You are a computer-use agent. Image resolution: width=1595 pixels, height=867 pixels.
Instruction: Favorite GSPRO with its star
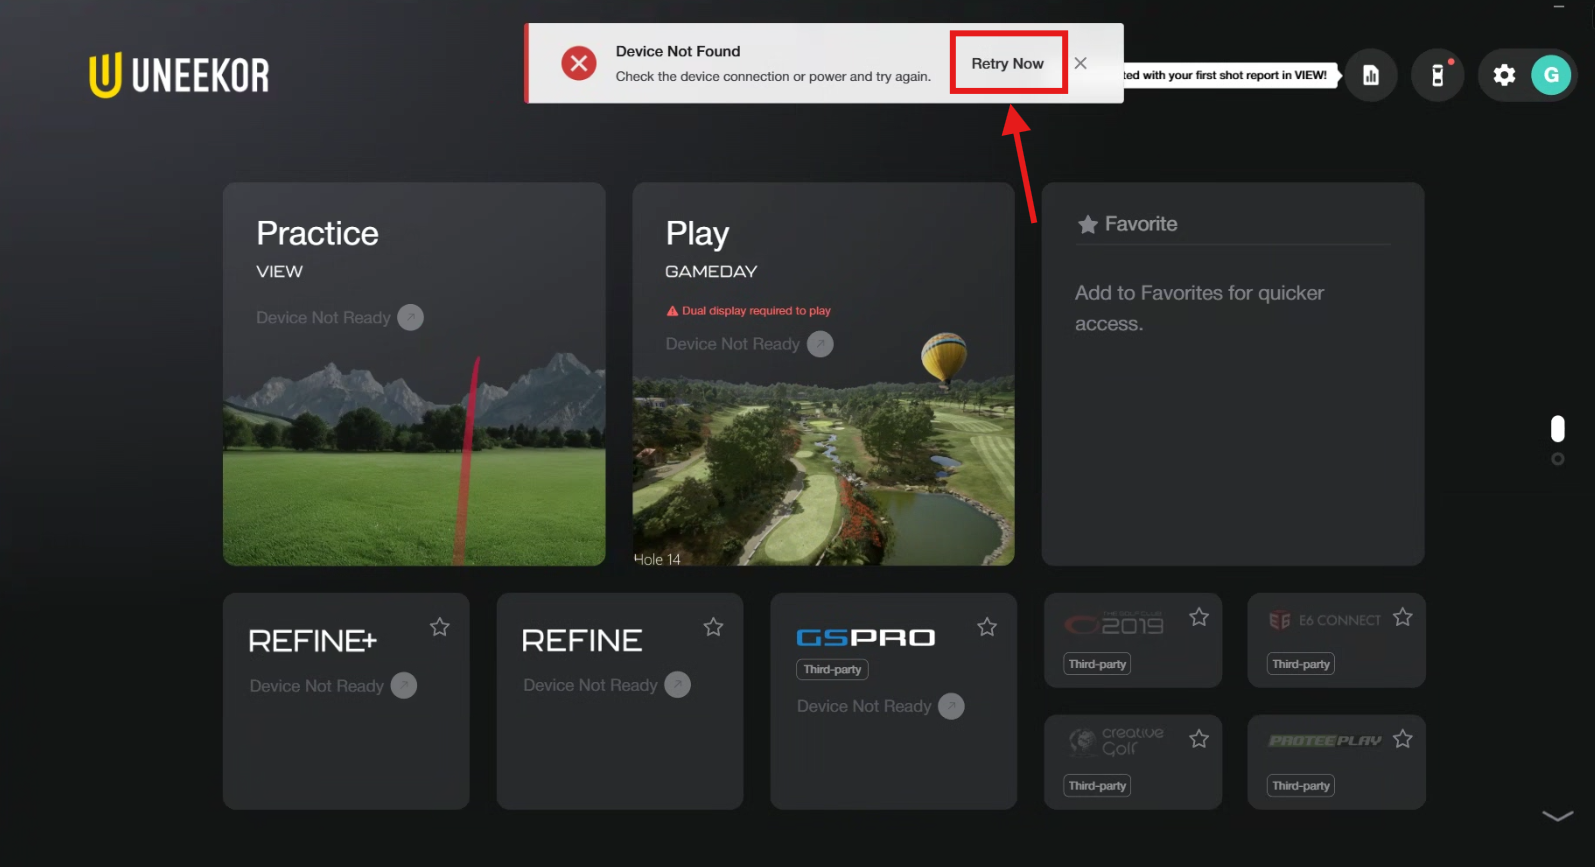point(987,627)
